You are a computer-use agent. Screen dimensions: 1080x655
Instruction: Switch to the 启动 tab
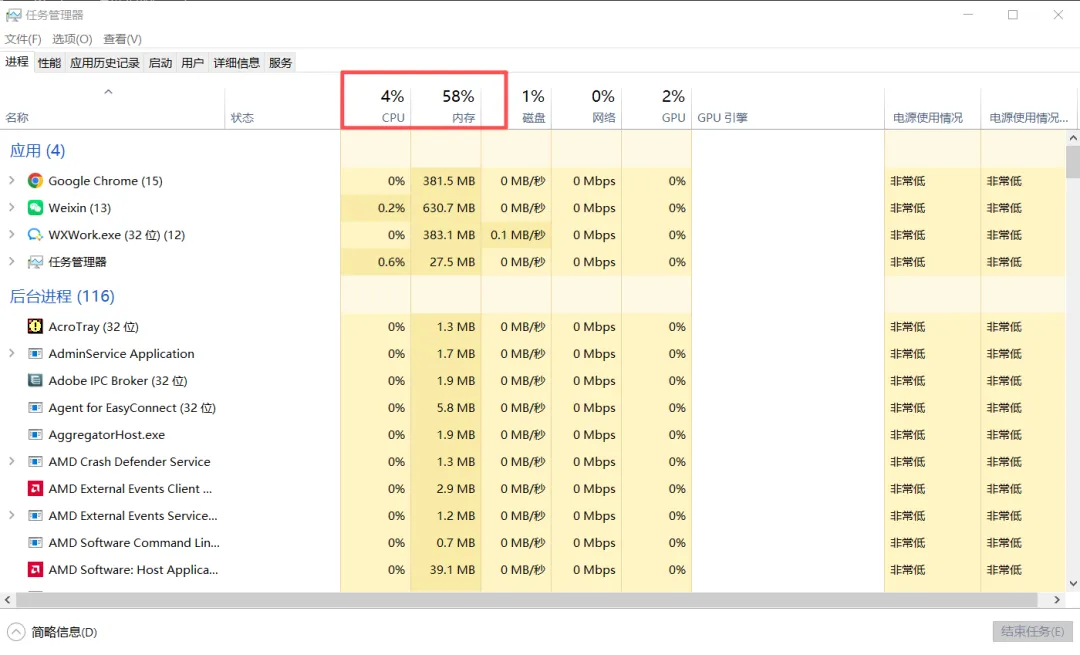[x=160, y=62]
